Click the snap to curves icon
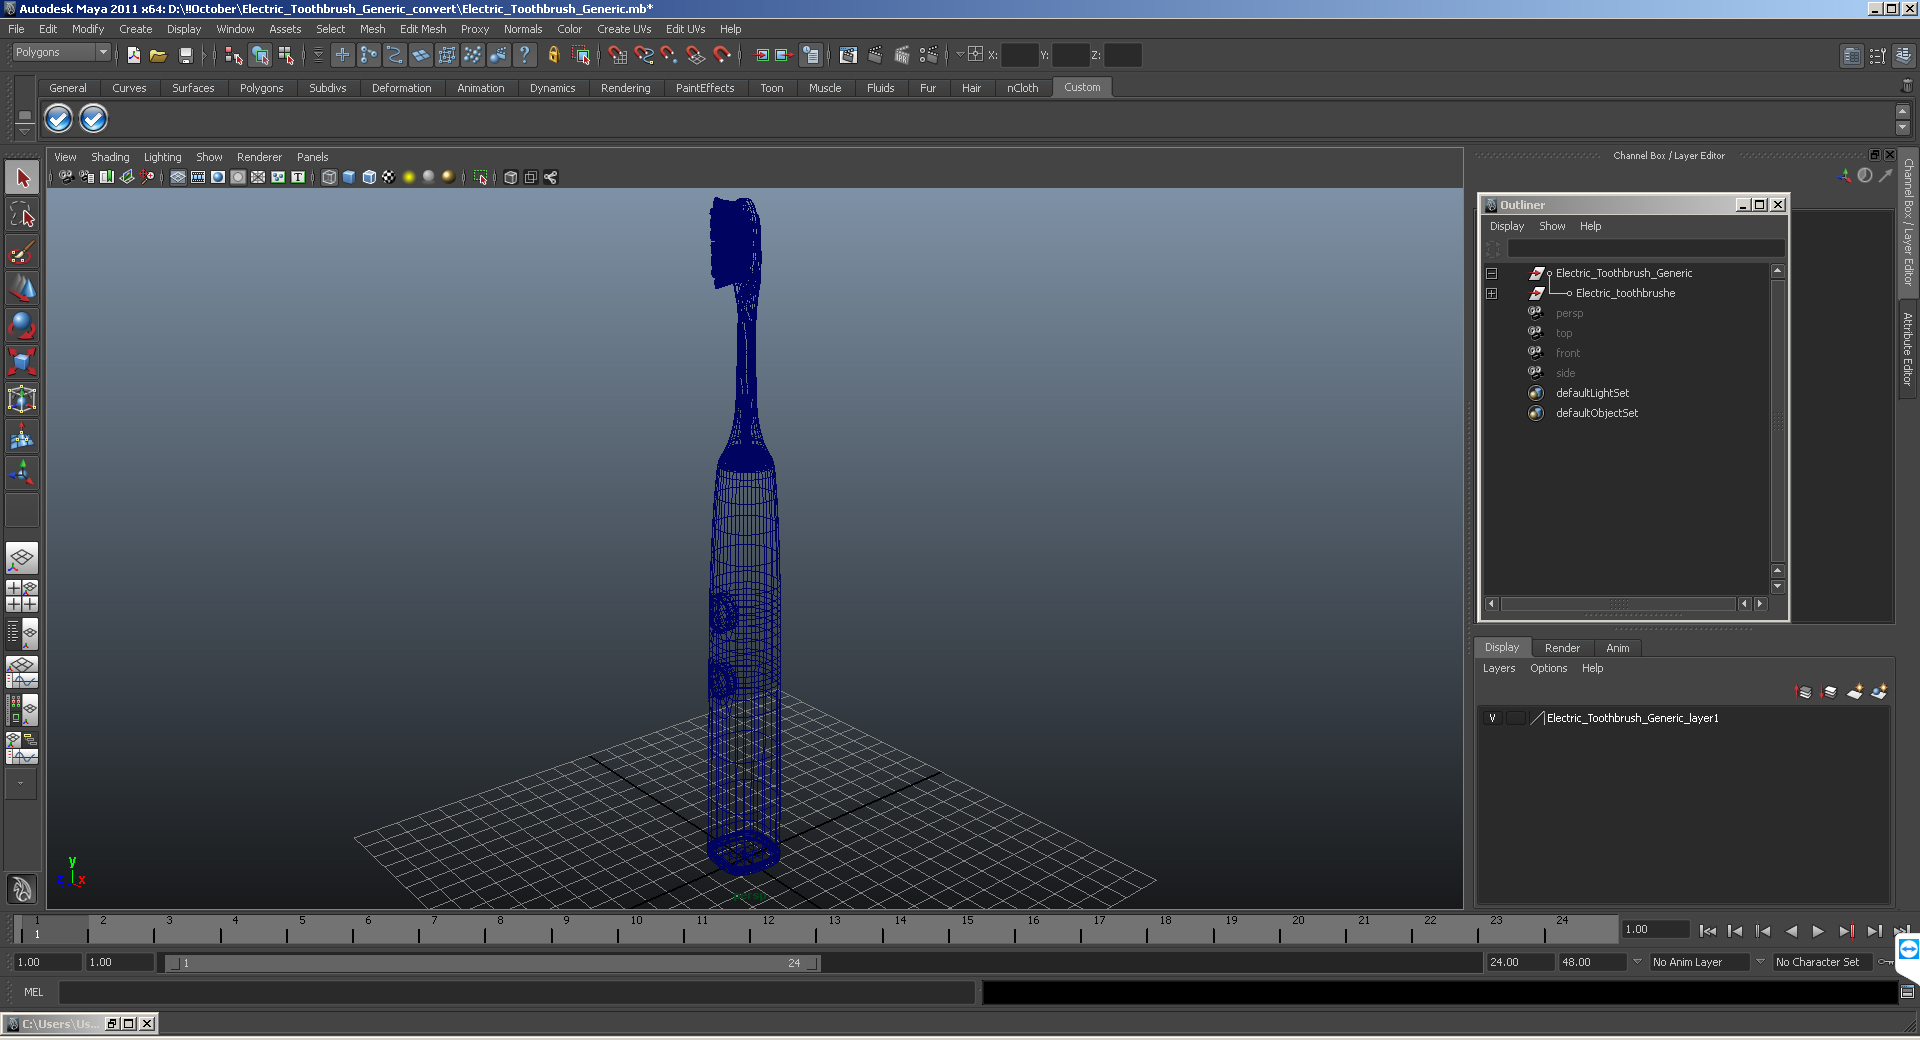Screen dimensions: 1920x1040 coord(643,55)
